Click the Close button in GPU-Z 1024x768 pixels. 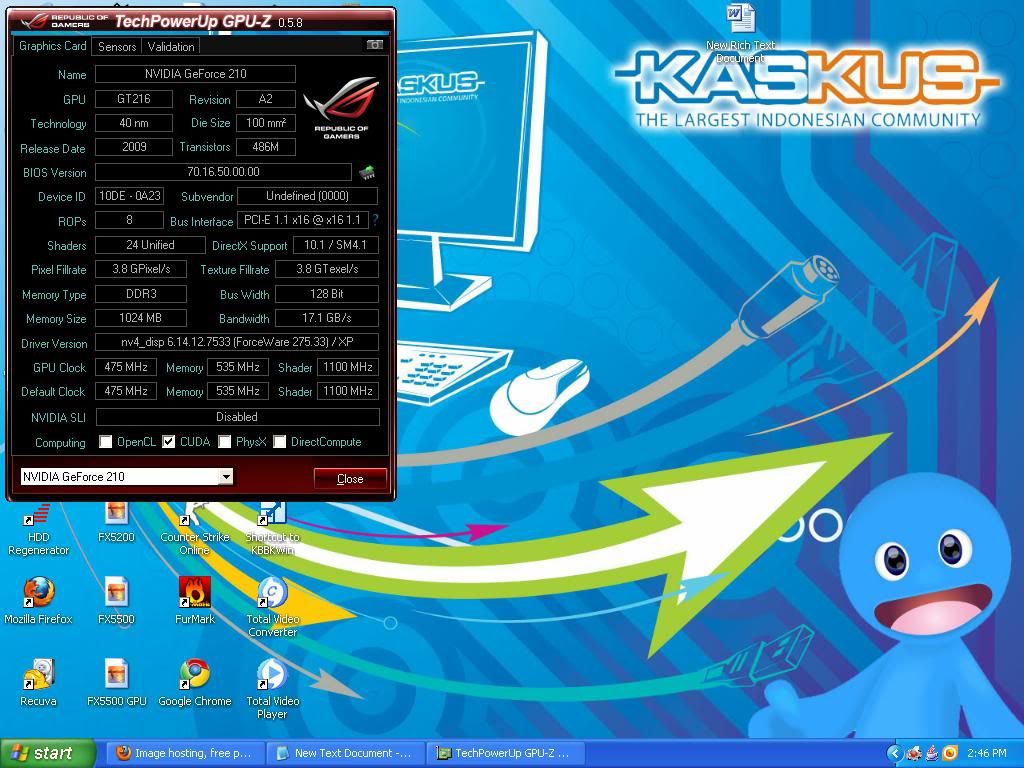click(x=350, y=479)
